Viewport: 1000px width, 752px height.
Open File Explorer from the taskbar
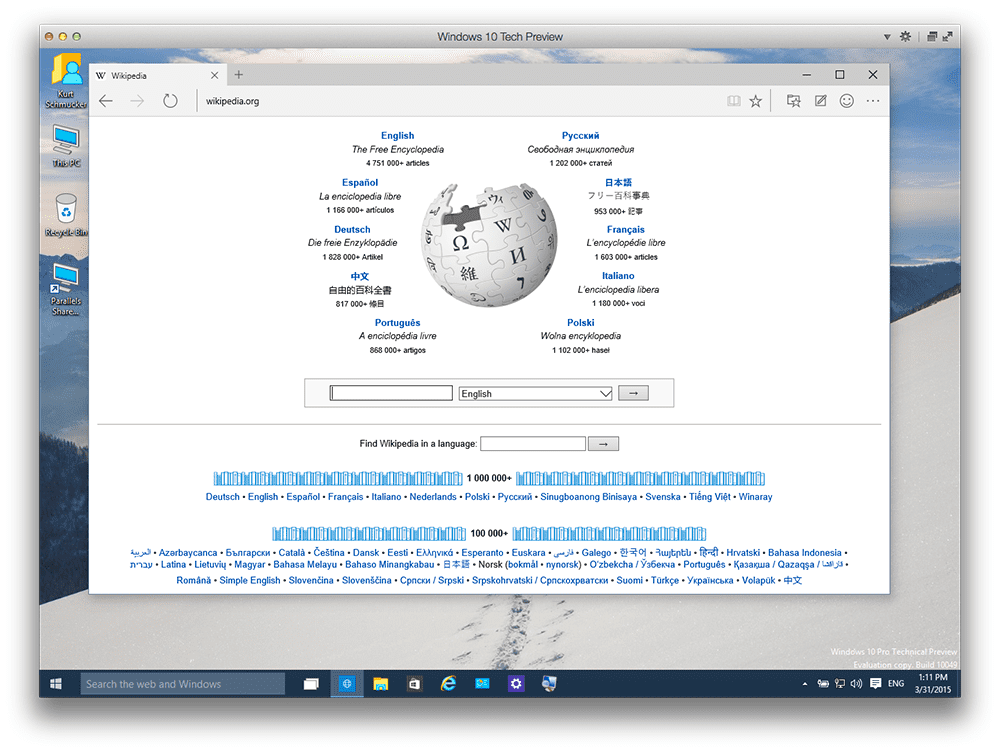[x=381, y=684]
